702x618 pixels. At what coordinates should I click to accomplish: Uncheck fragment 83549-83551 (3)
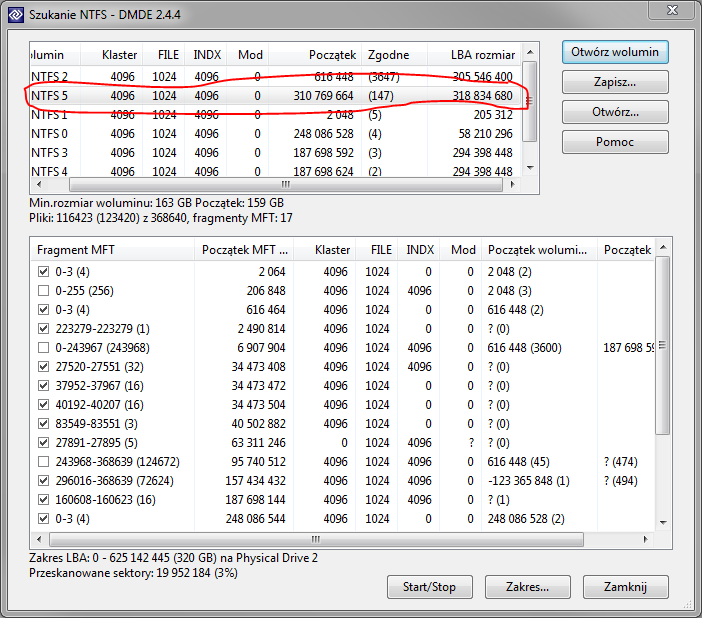click(x=43, y=424)
